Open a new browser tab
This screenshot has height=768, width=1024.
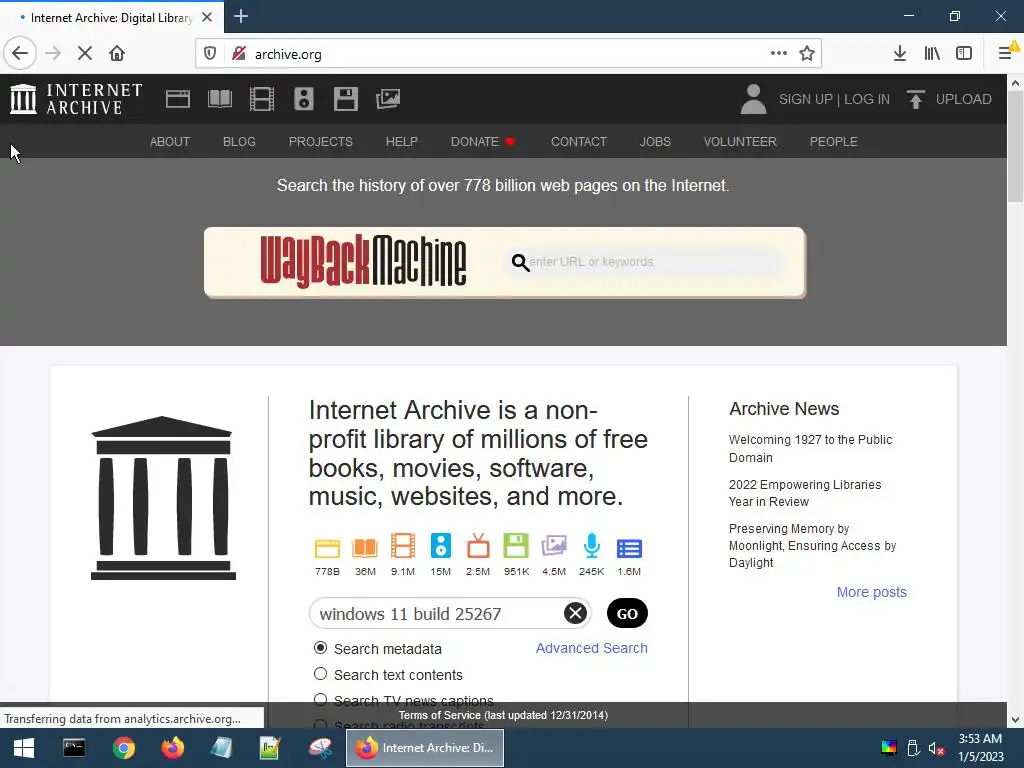tap(241, 16)
